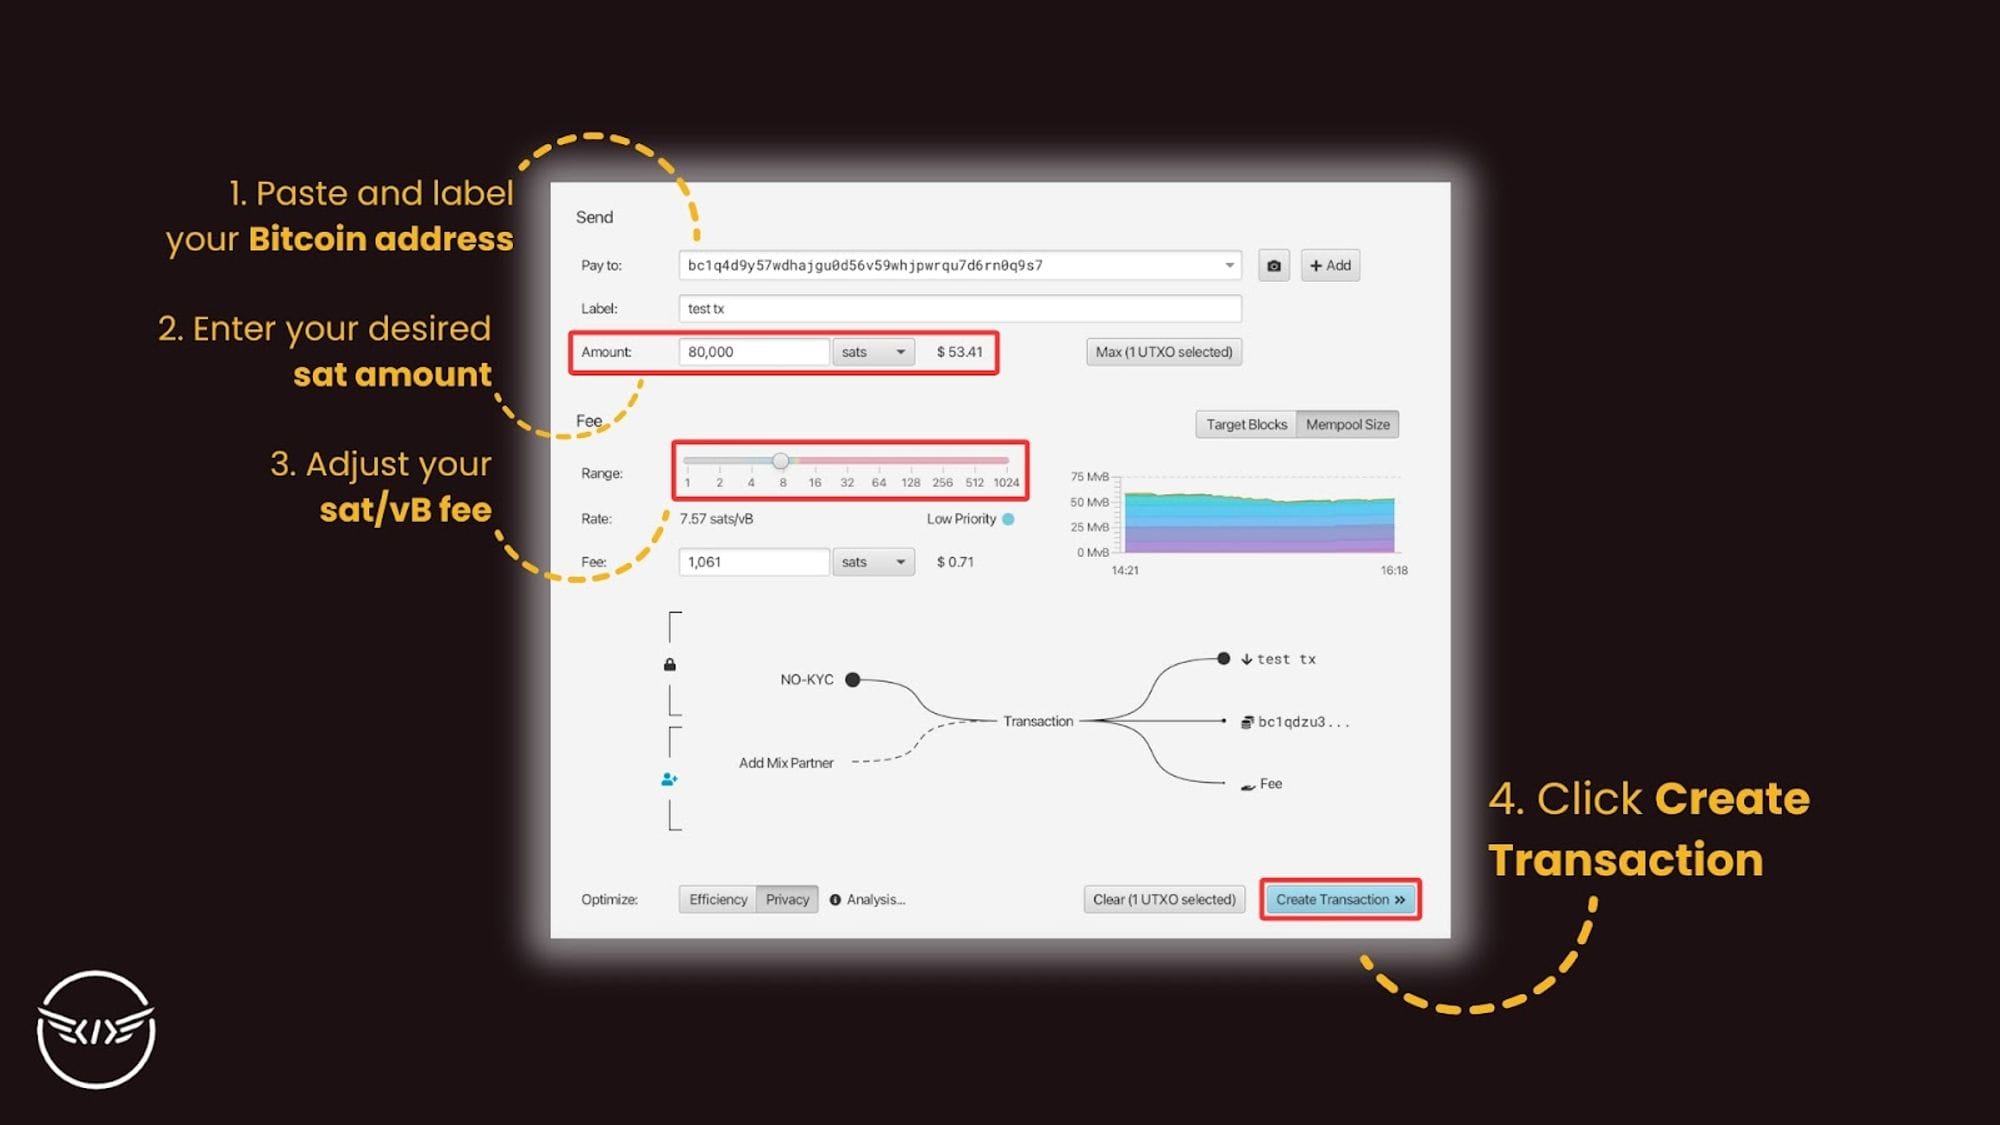The width and height of the screenshot is (2000, 1125).
Task: Select the Efficiency optimization toggle
Action: point(717,898)
